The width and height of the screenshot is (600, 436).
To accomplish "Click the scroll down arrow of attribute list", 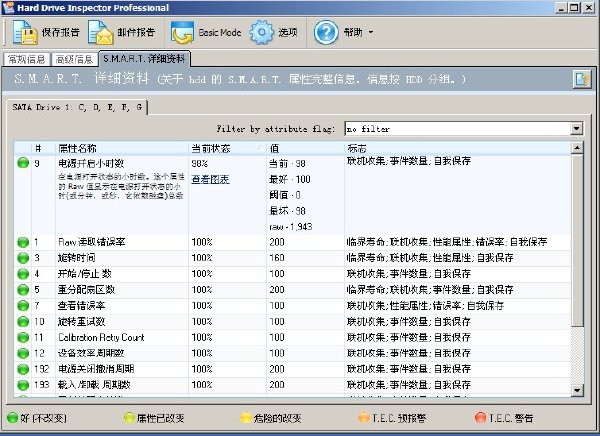I will (577, 390).
